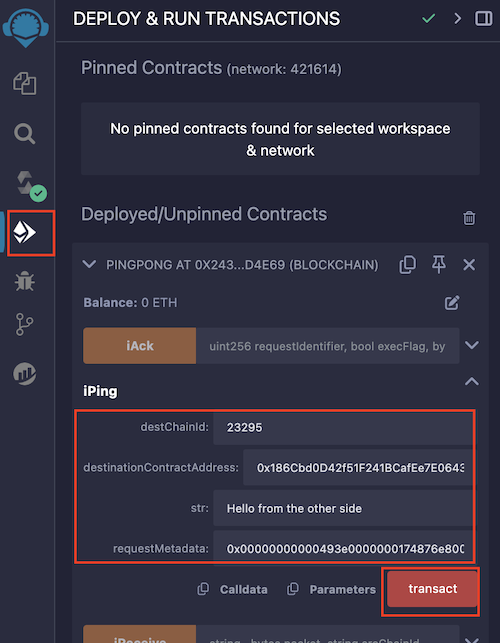Pin the PINGPONG contract

pyautogui.click(x=438, y=264)
